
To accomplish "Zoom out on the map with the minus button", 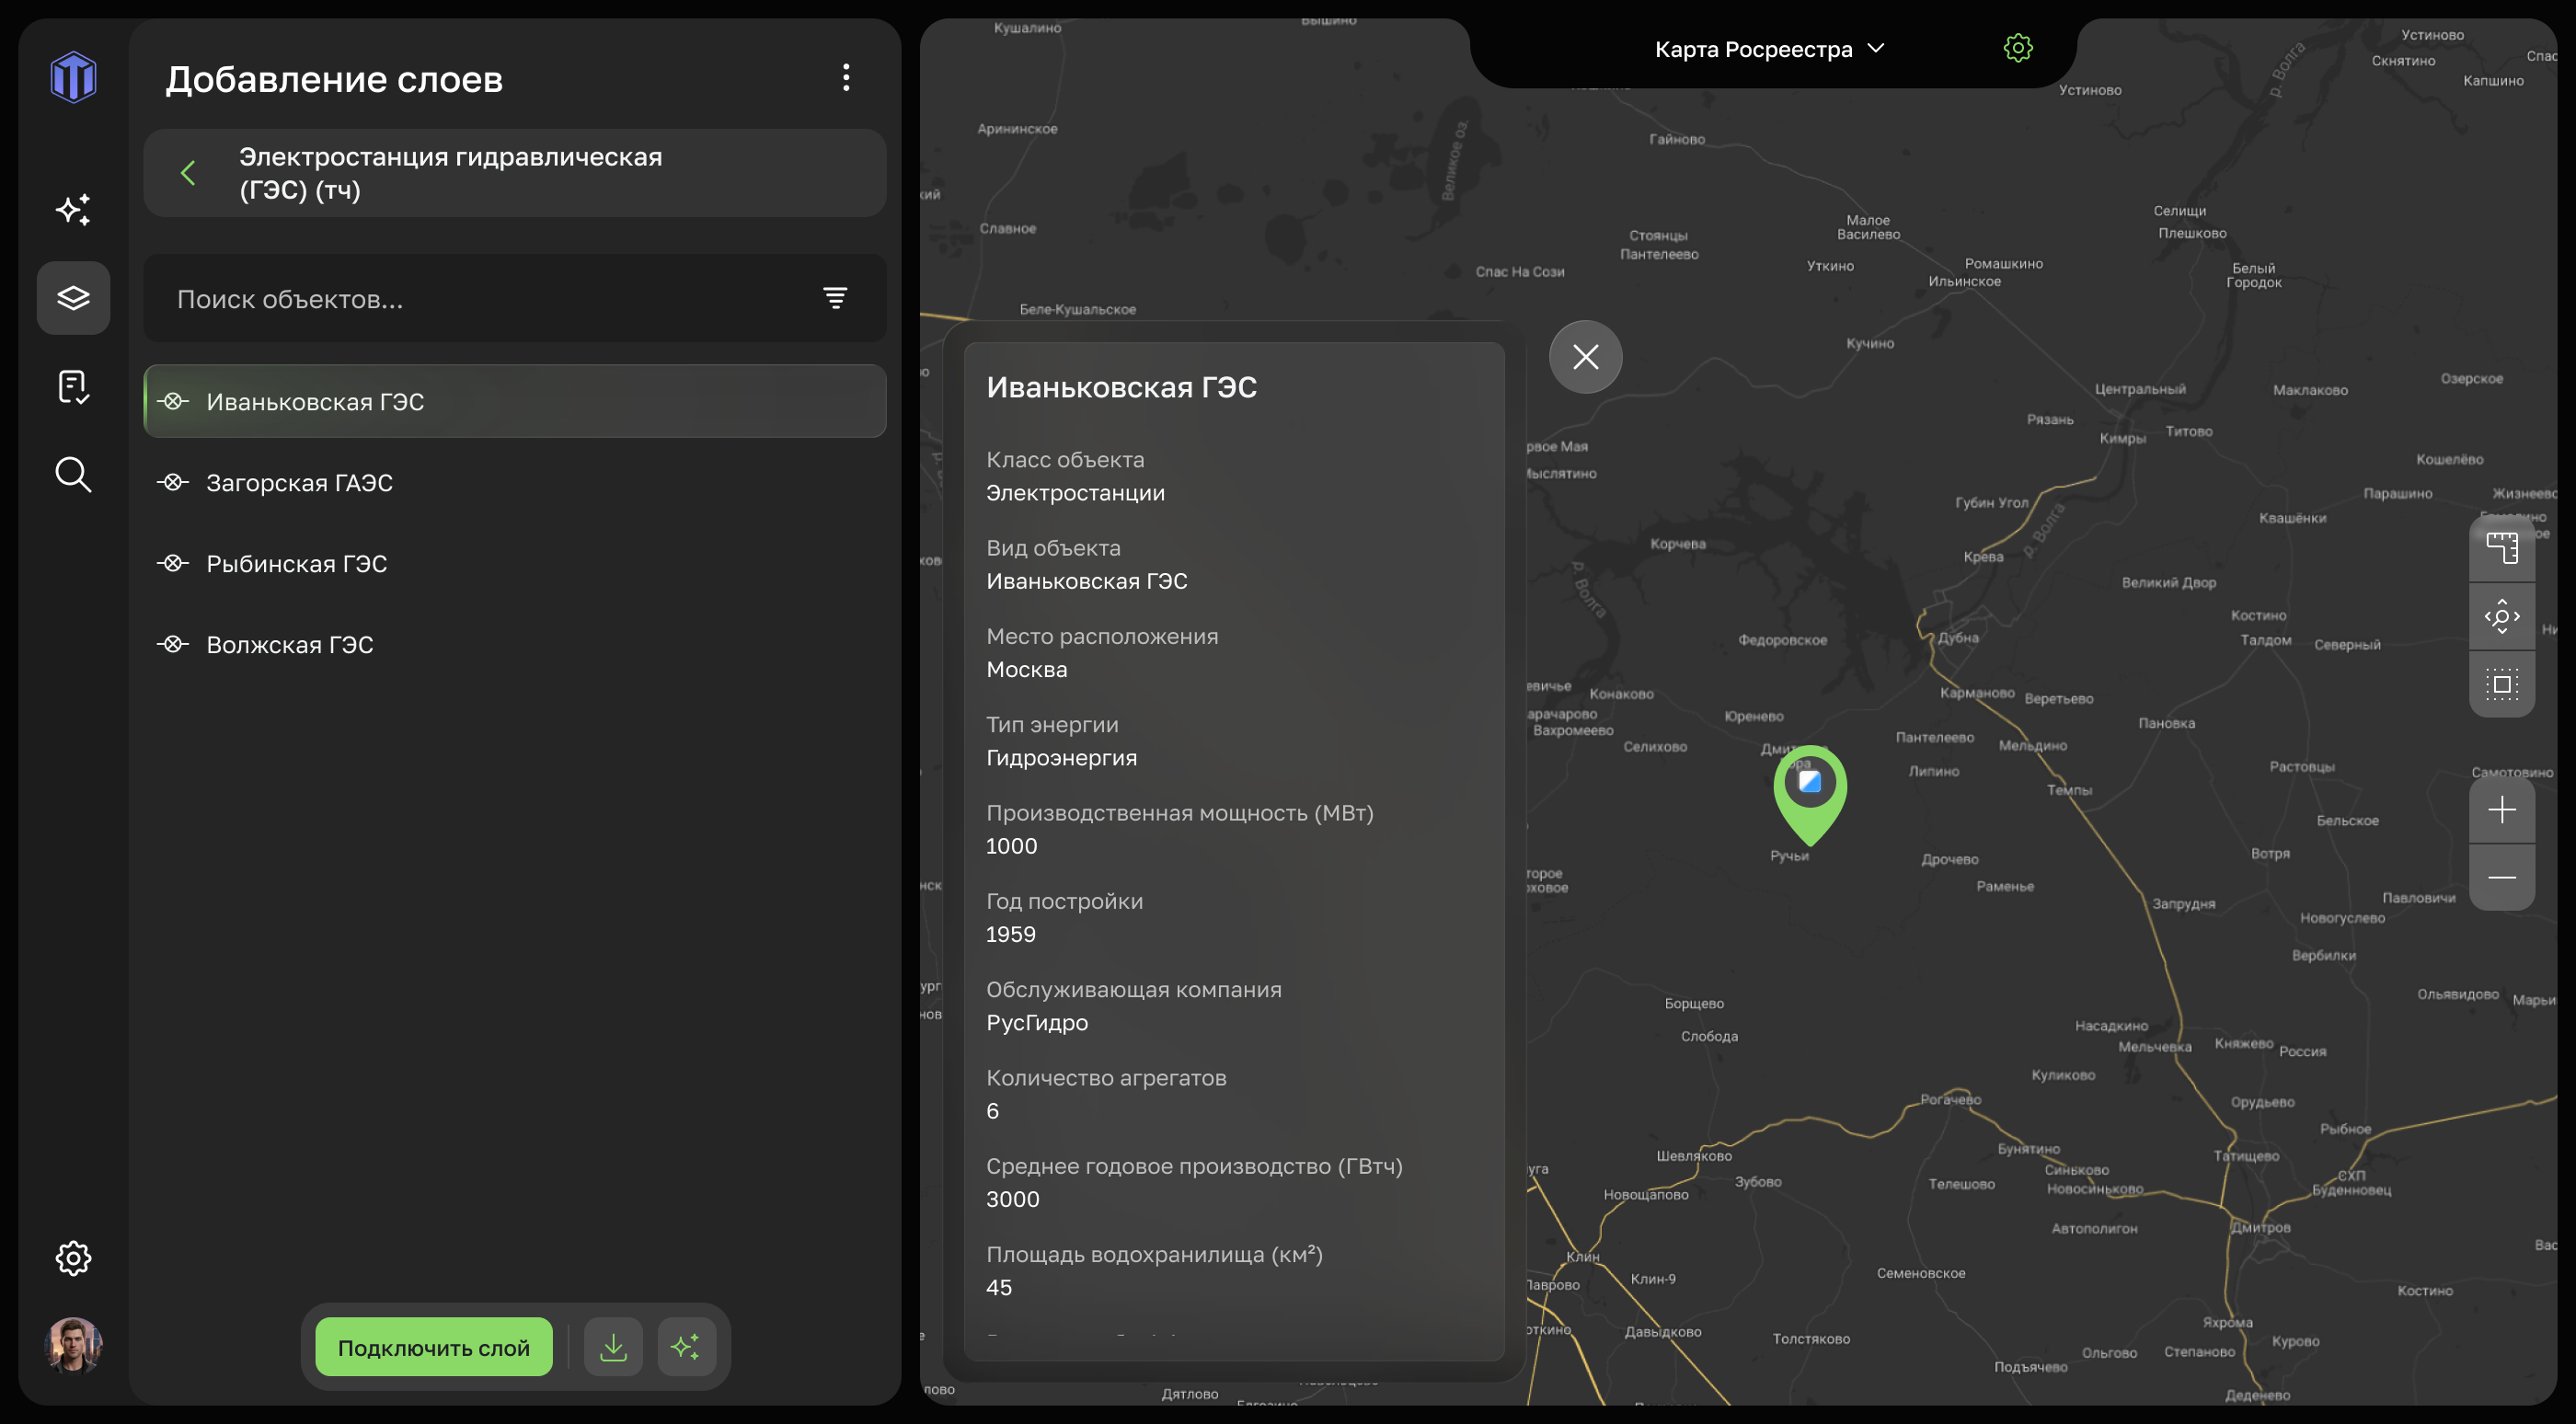I will (2502, 877).
